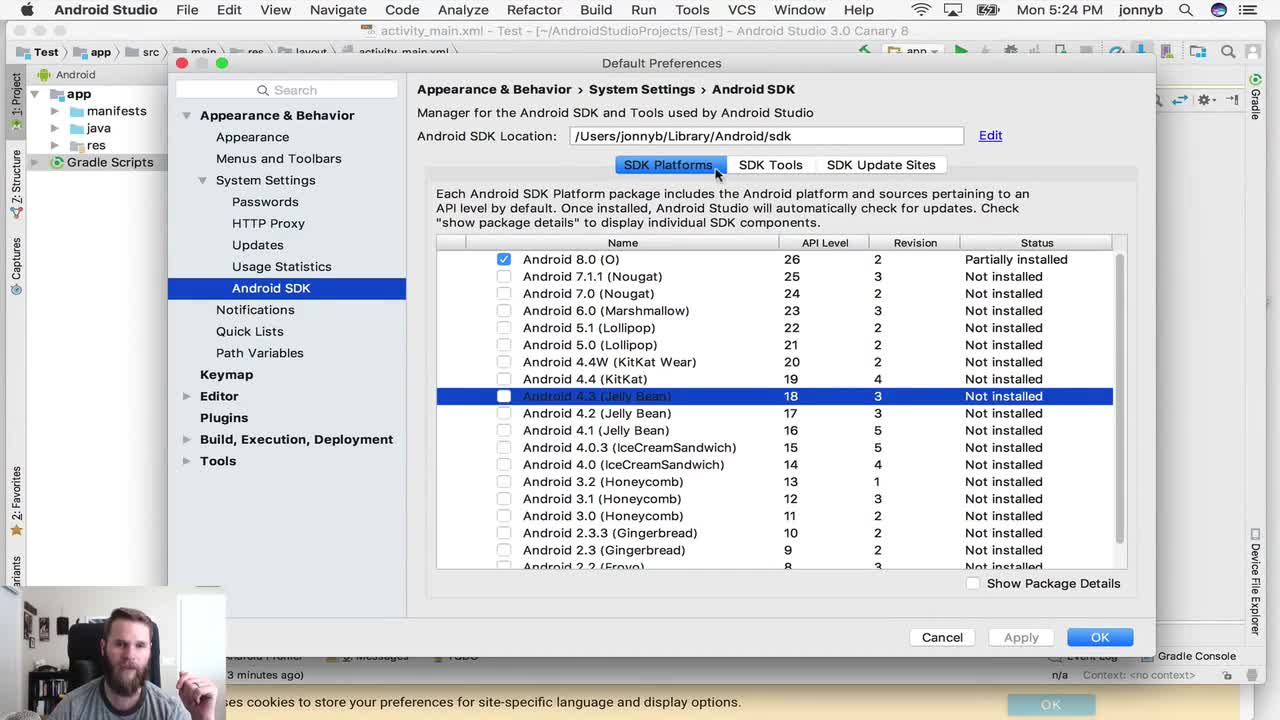Image resolution: width=1280 pixels, height=720 pixels.
Task: Click the Apply button
Action: click(x=1021, y=637)
